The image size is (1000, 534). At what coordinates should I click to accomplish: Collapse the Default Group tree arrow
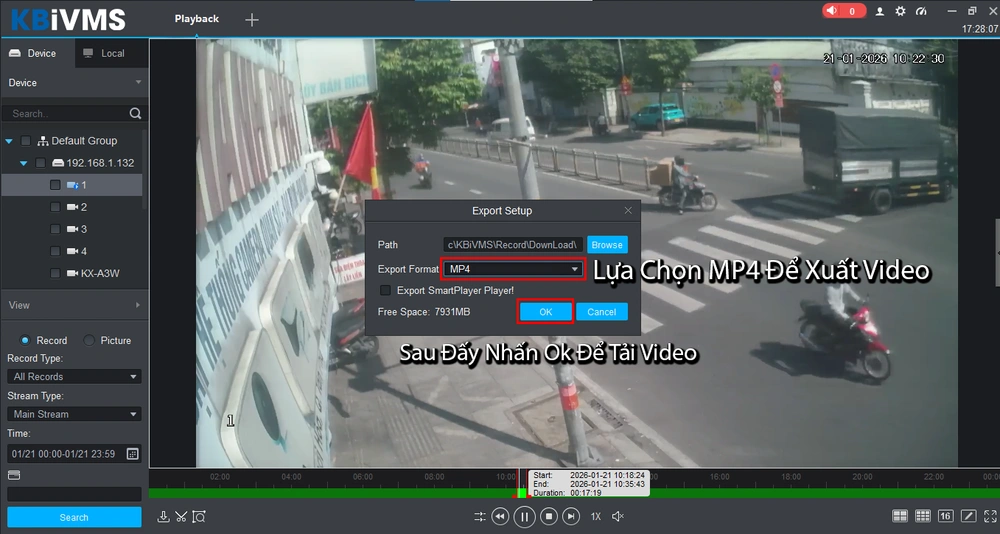9,141
